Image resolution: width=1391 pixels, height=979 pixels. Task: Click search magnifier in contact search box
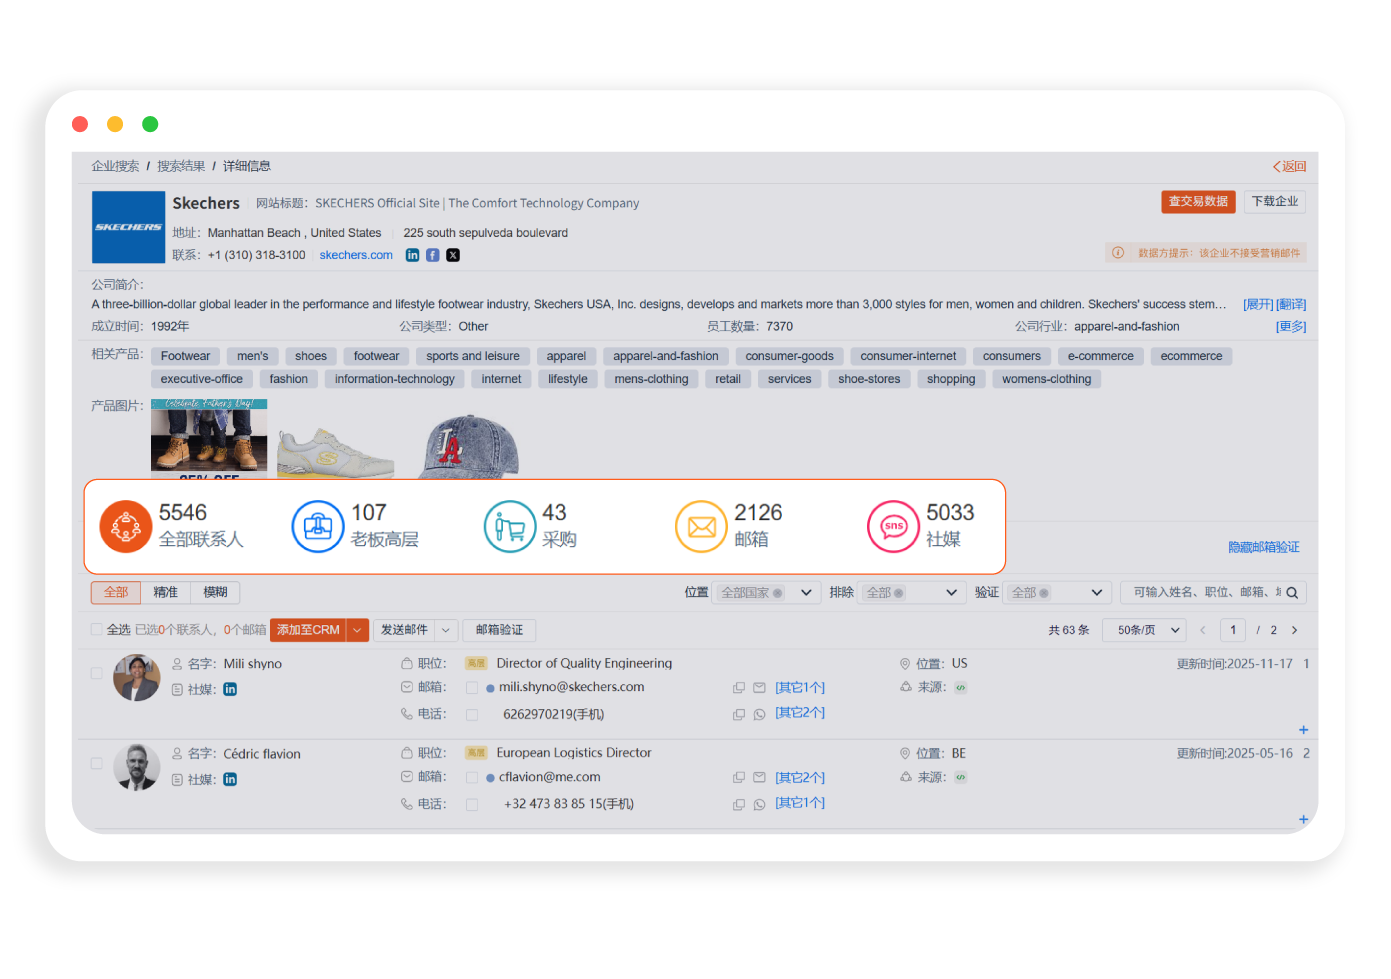point(1292,593)
